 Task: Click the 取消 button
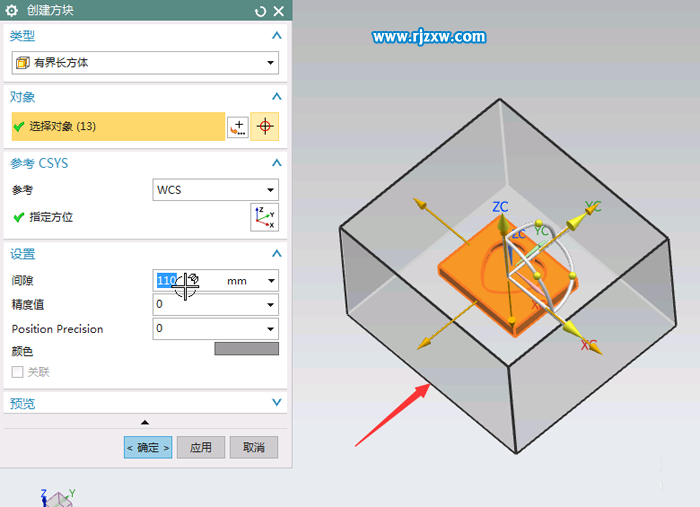[254, 447]
